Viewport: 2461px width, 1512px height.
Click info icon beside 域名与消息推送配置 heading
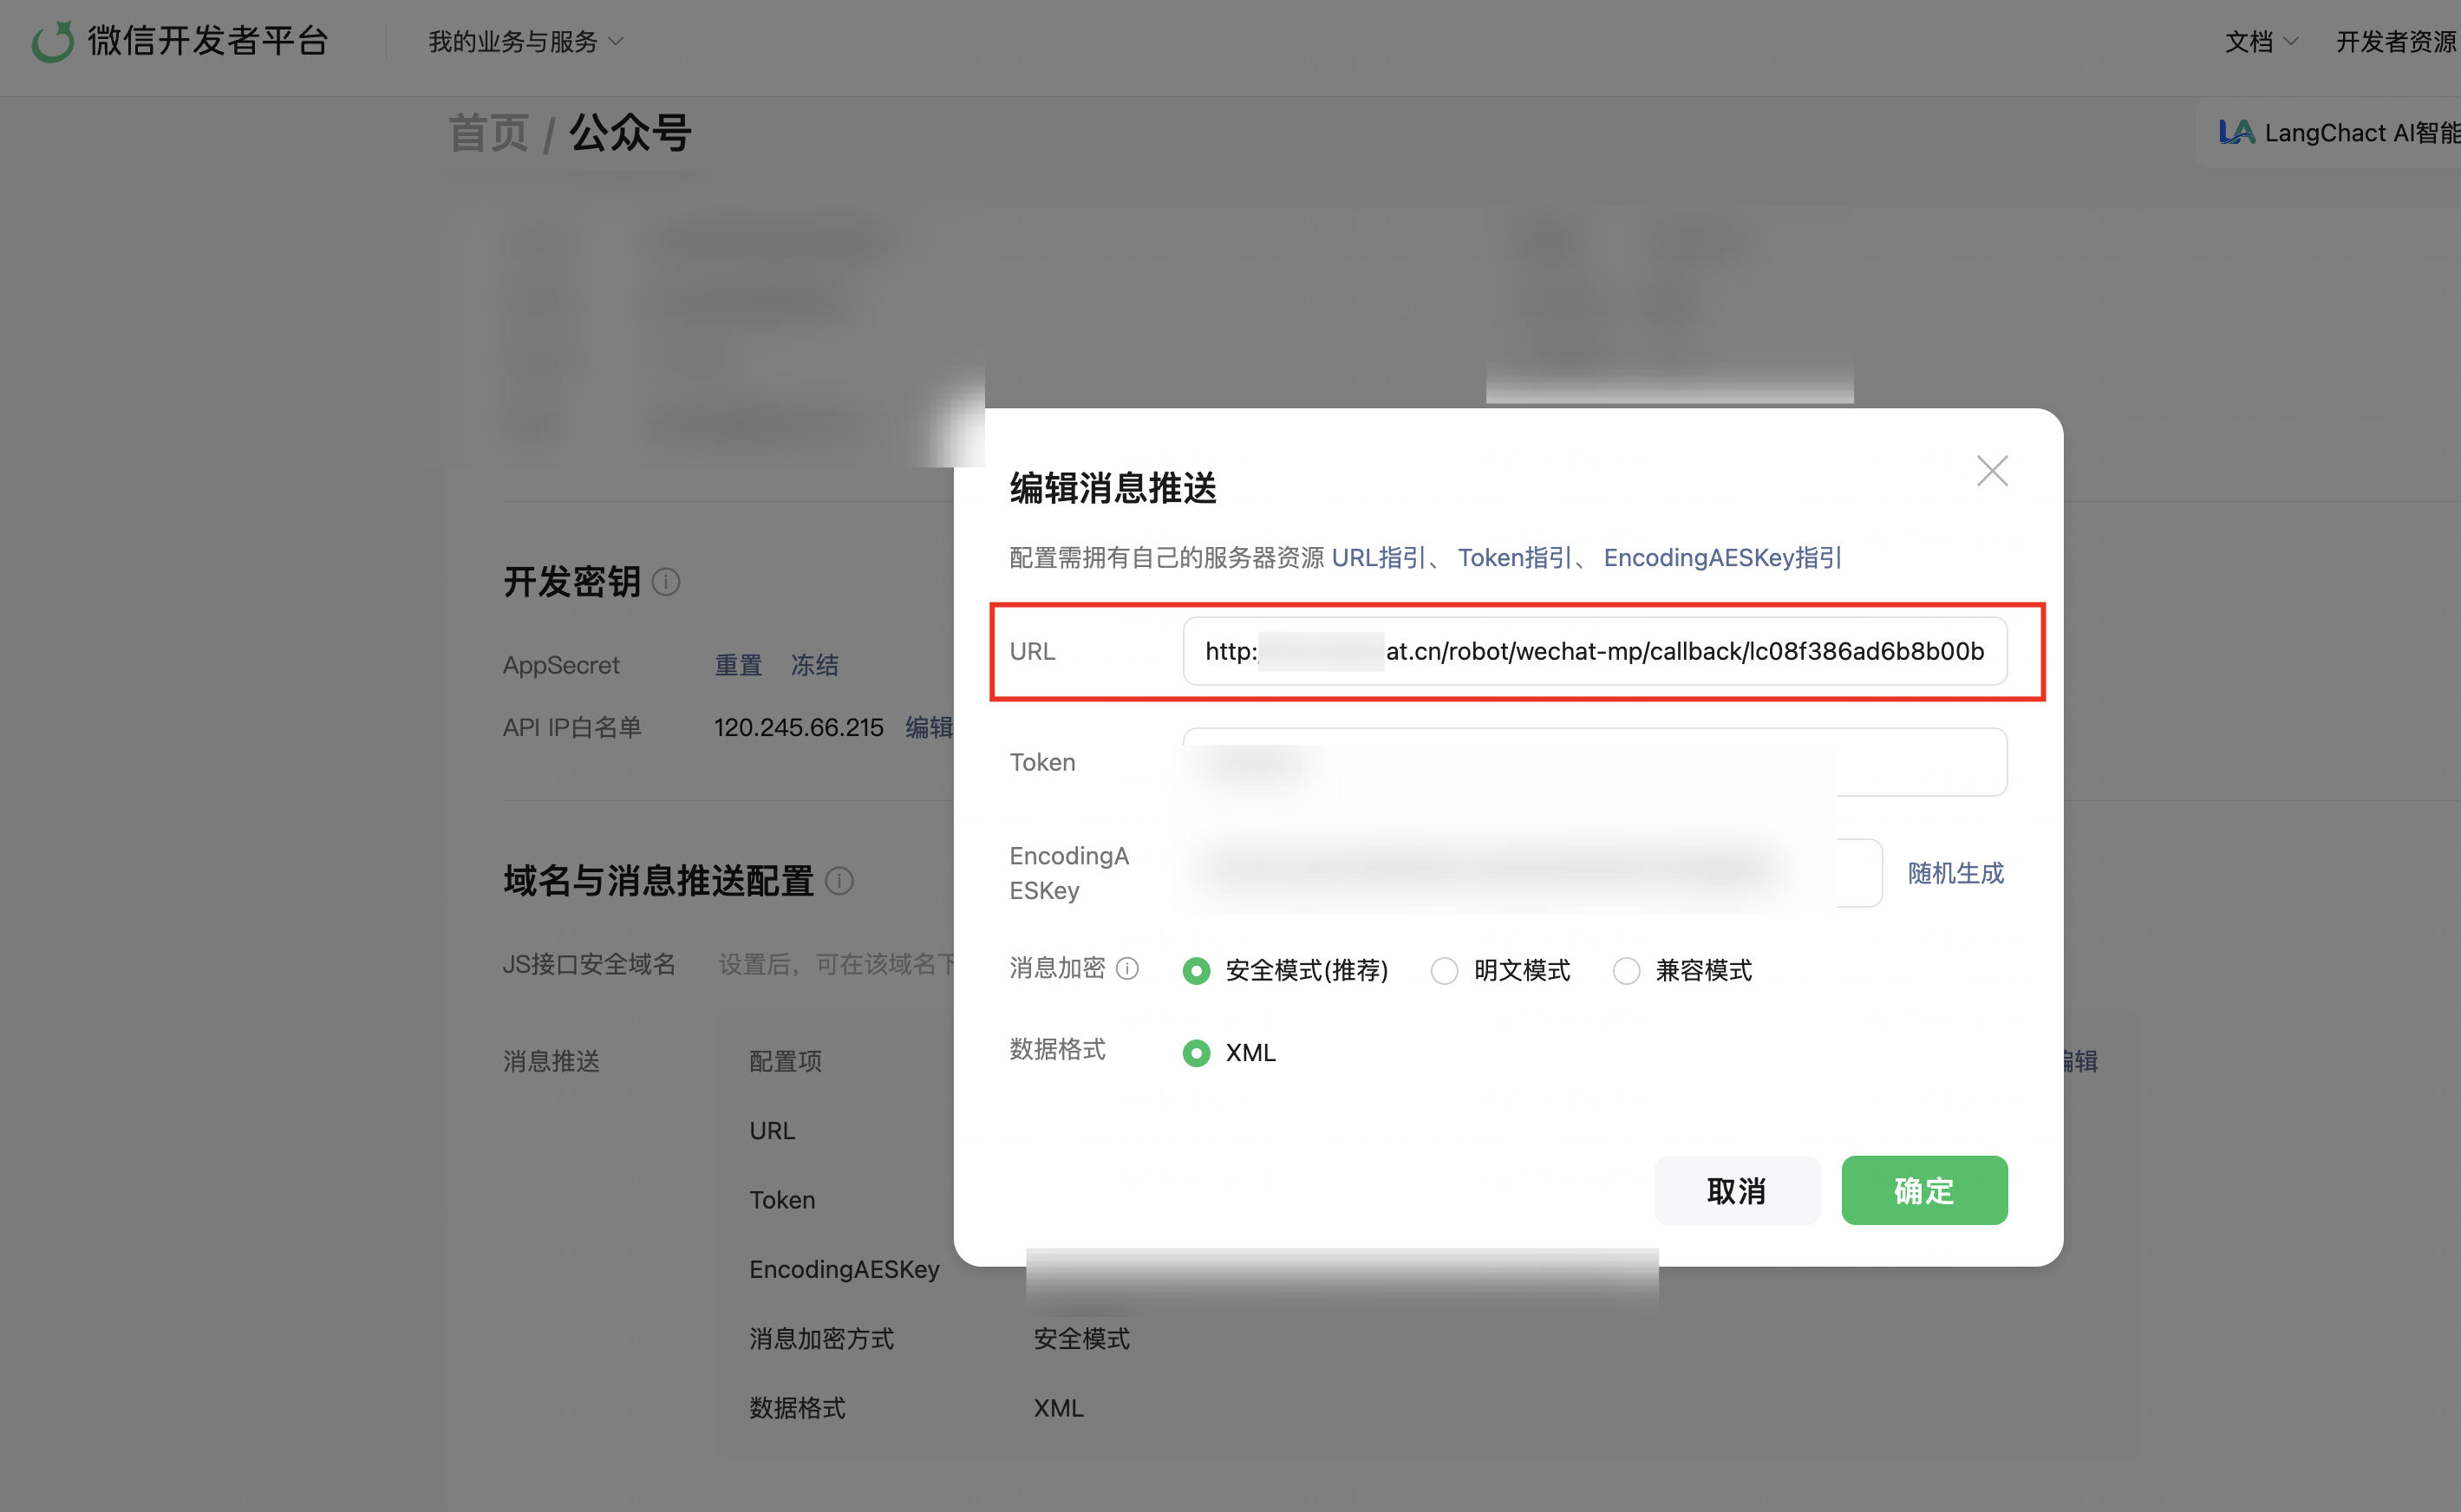pos(839,881)
